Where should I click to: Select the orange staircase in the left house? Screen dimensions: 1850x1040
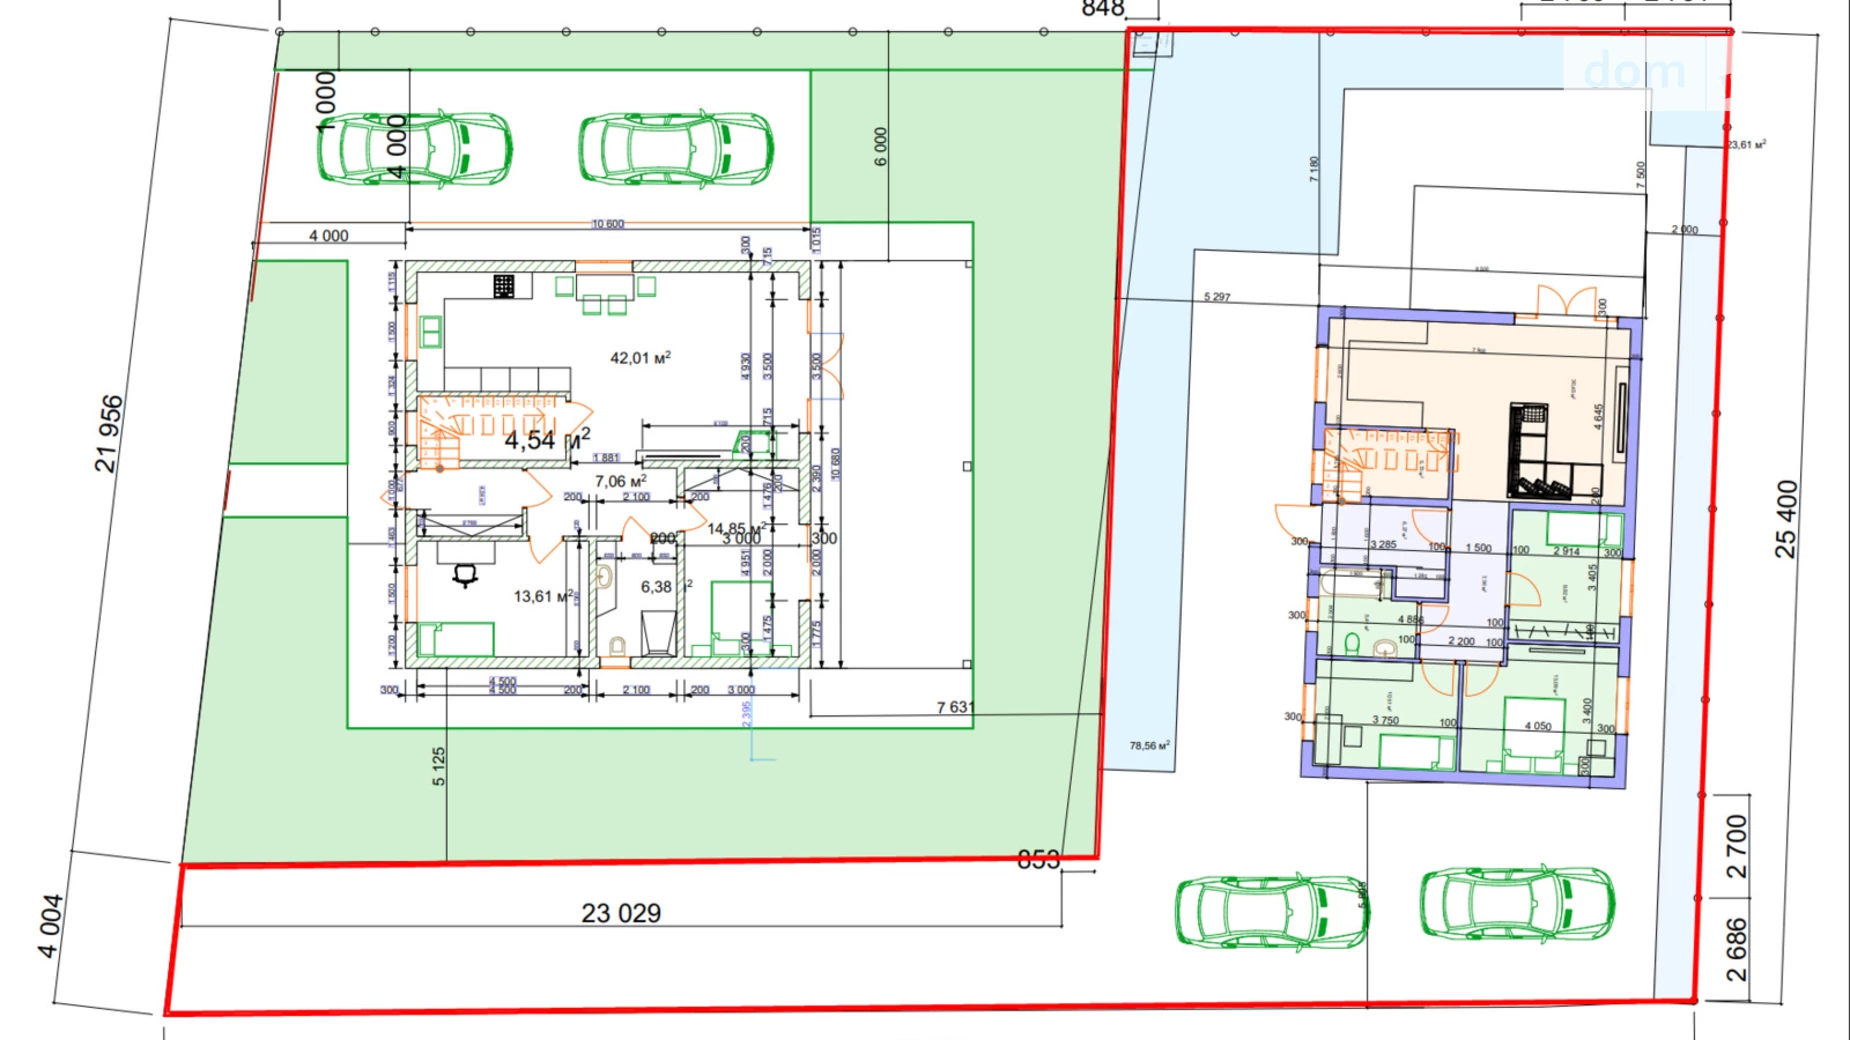pyautogui.click(x=487, y=427)
